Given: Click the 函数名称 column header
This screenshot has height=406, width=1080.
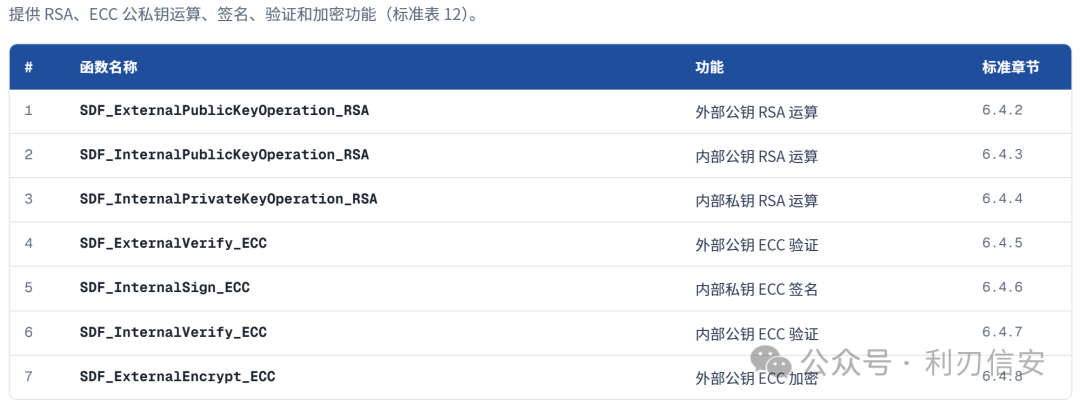Looking at the screenshot, I should click(x=109, y=67).
